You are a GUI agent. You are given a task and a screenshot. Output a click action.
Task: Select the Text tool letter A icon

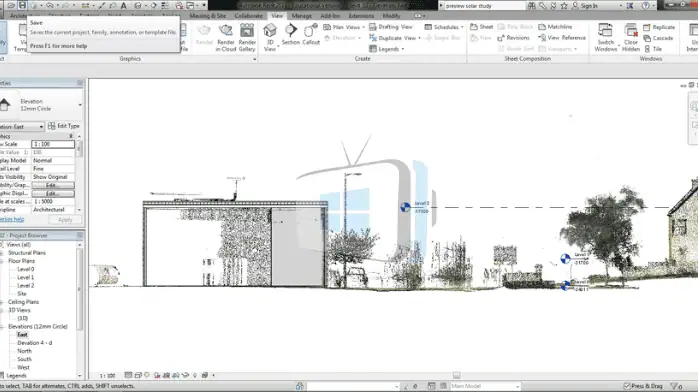(x=124, y=5)
